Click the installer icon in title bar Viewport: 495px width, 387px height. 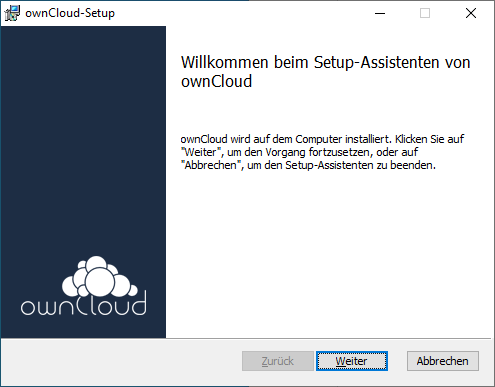[x=12, y=13]
